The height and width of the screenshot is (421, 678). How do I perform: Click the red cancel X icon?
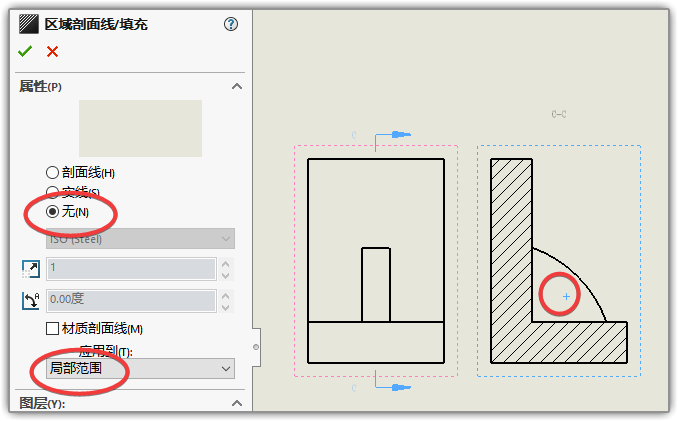52,52
